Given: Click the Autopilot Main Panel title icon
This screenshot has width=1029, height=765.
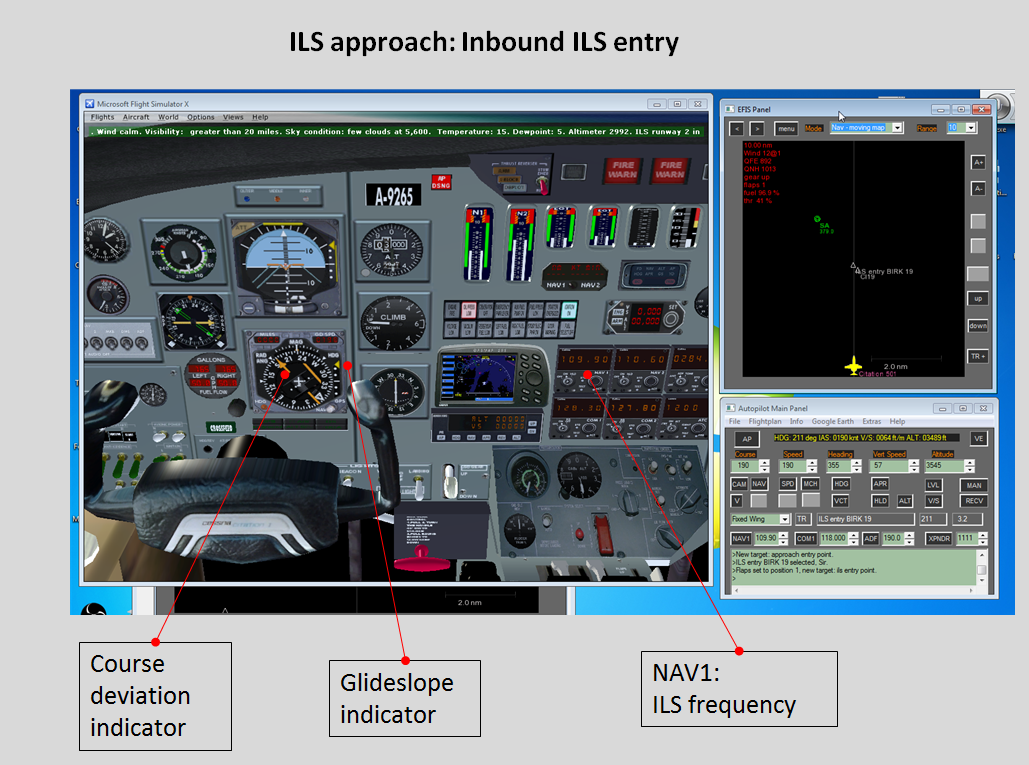Looking at the screenshot, I should point(730,408).
